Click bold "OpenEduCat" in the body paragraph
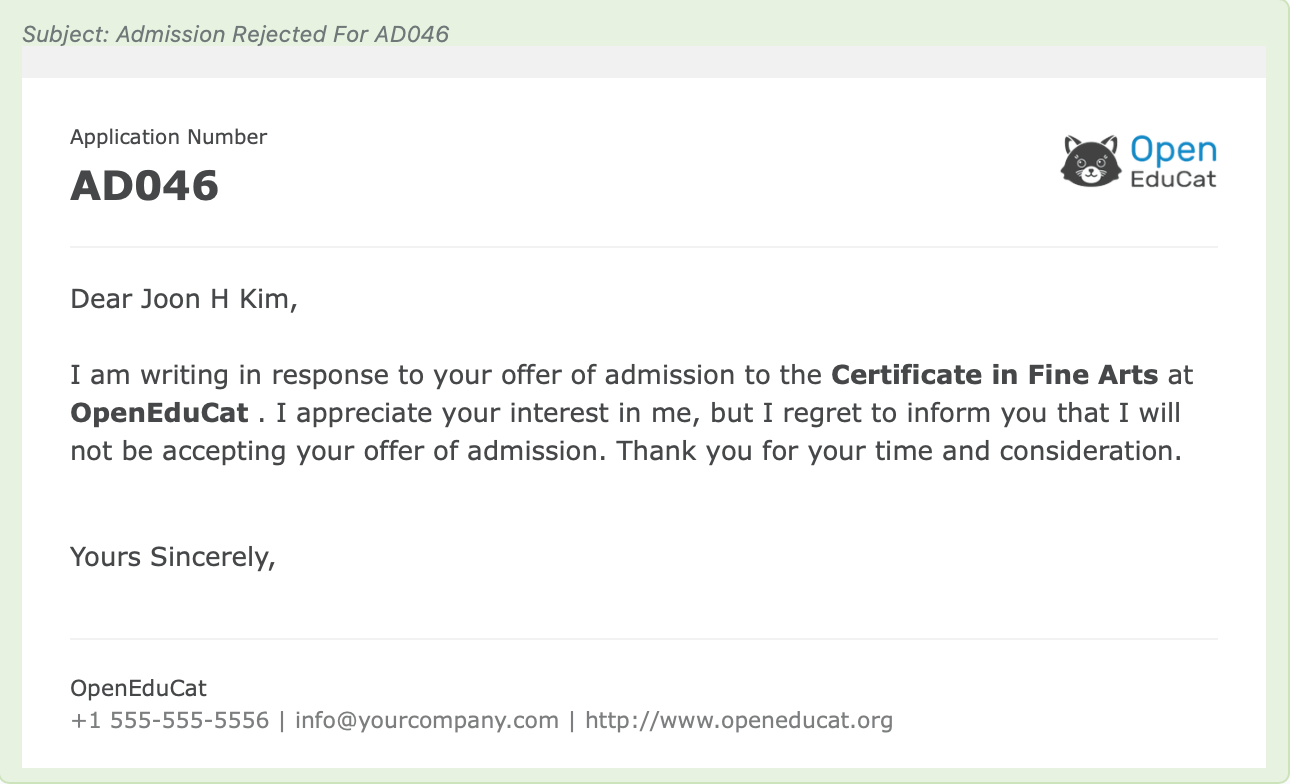This screenshot has width=1290, height=784. [x=159, y=413]
